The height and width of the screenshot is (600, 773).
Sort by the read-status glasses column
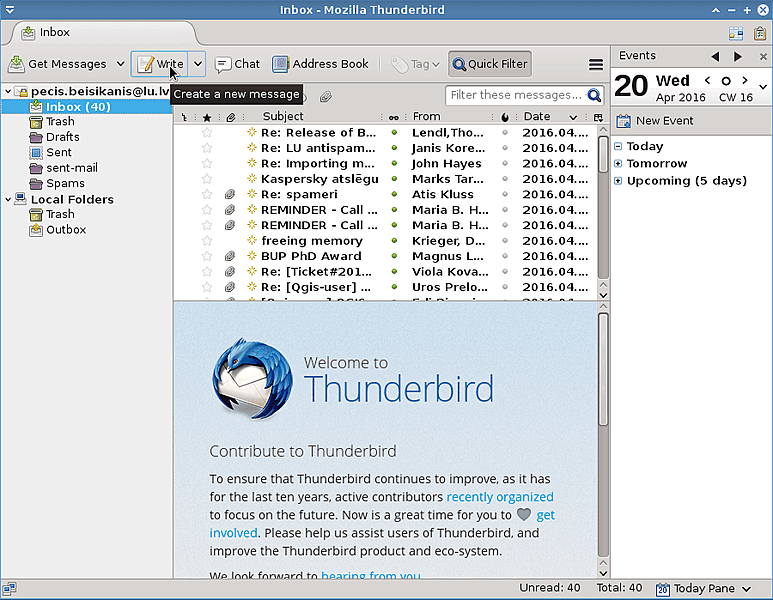coord(393,117)
